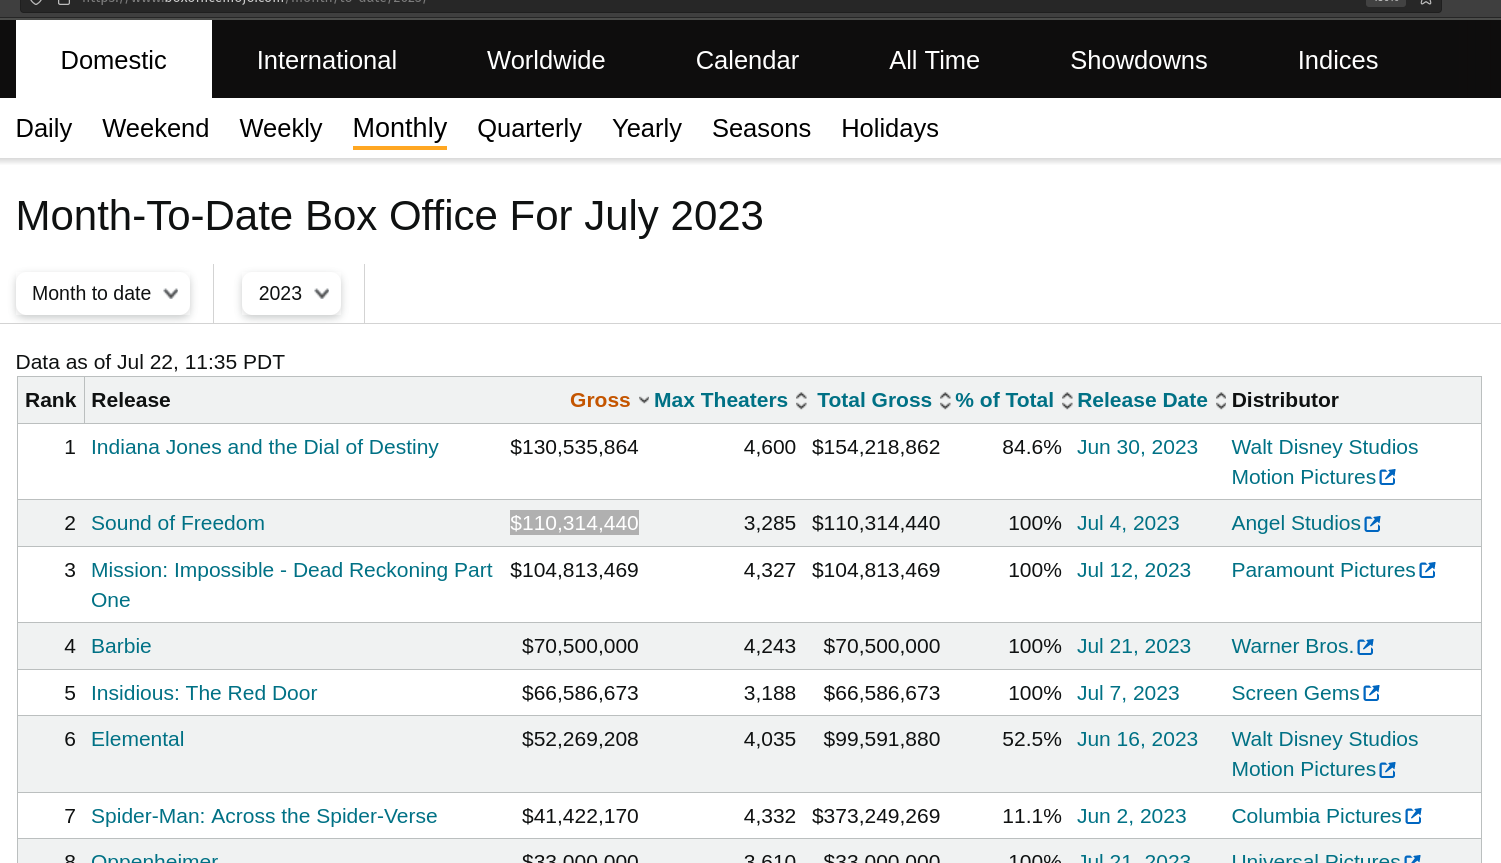This screenshot has height=863, width=1501.
Task: Sort by % of Total arrows icon
Action: pos(1067,401)
